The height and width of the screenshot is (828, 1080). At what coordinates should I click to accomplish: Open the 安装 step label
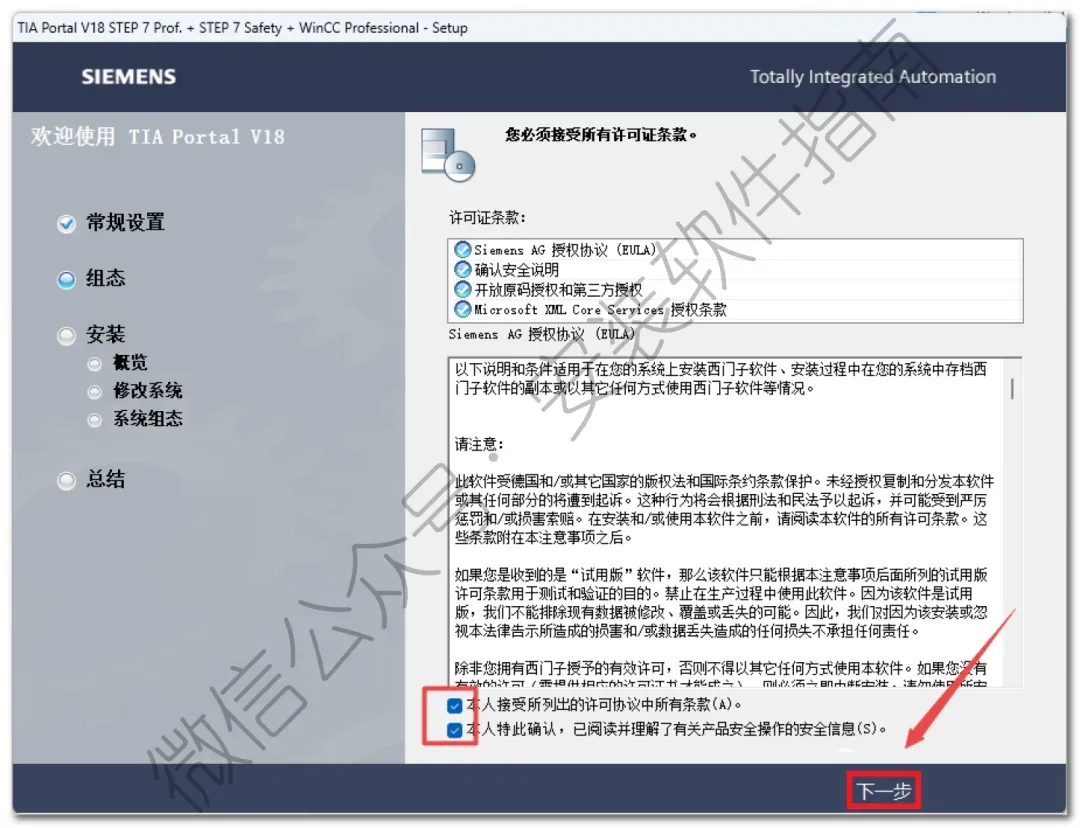point(105,335)
